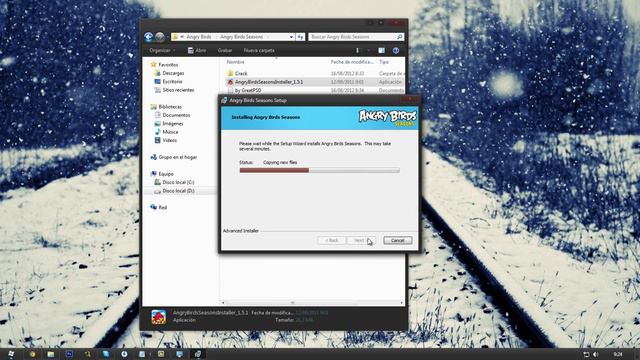The width and height of the screenshot is (640, 360).
Task: Click the magnifier icon in the search box
Action: [x=399, y=37]
